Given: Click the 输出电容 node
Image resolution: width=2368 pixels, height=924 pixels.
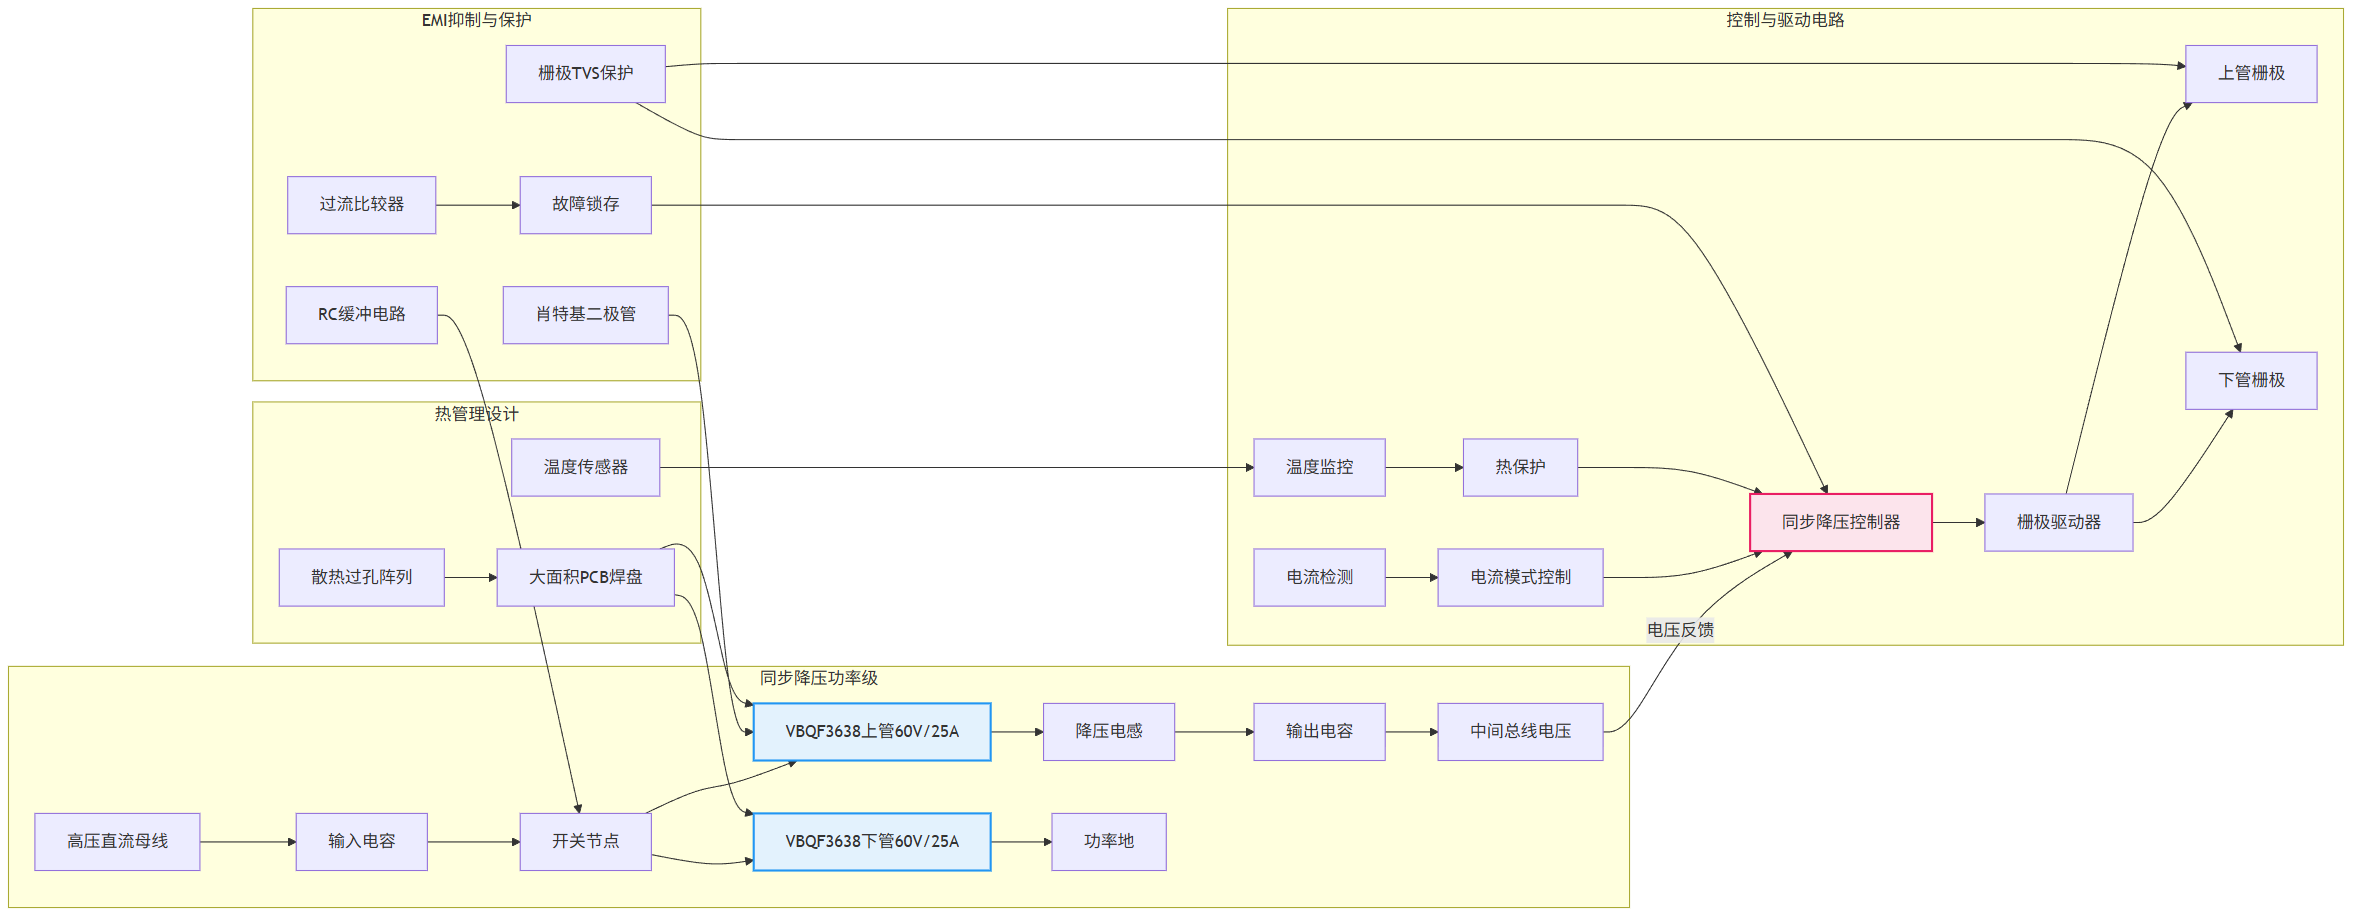Looking at the screenshot, I should [1320, 732].
